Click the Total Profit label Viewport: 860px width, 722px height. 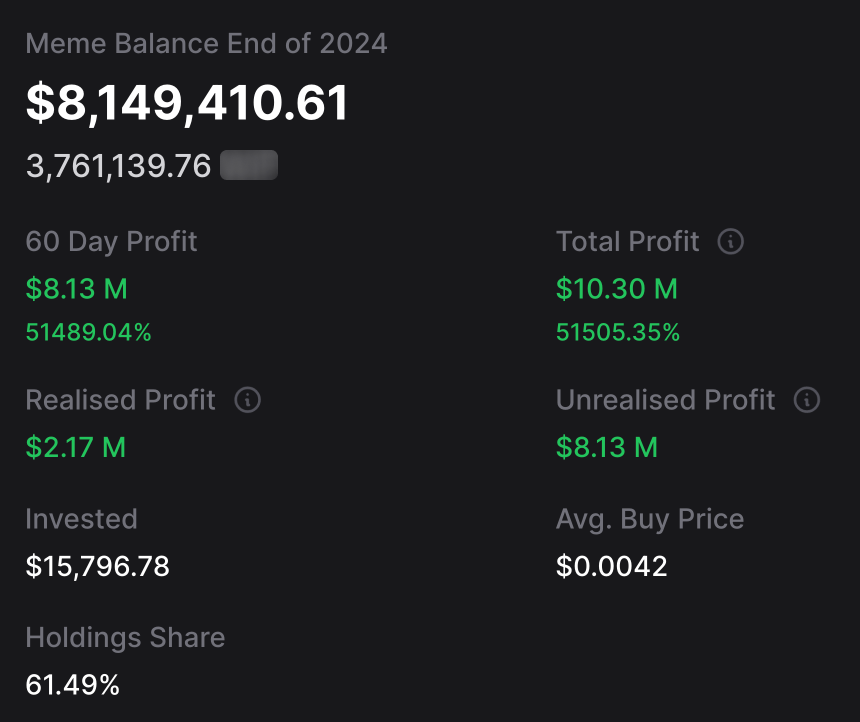pos(627,241)
